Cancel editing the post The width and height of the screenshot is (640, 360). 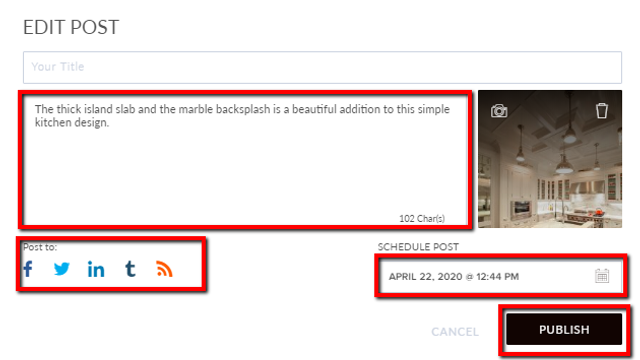(x=455, y=332)
